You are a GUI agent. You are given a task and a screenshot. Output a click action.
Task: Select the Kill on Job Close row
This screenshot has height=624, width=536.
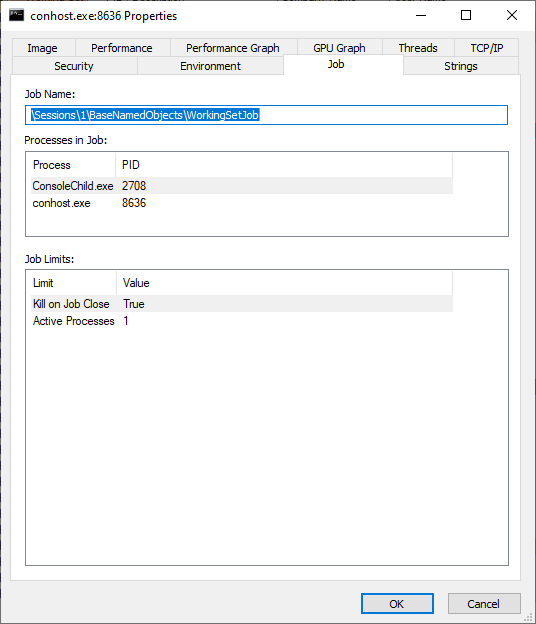click(242, 304)
